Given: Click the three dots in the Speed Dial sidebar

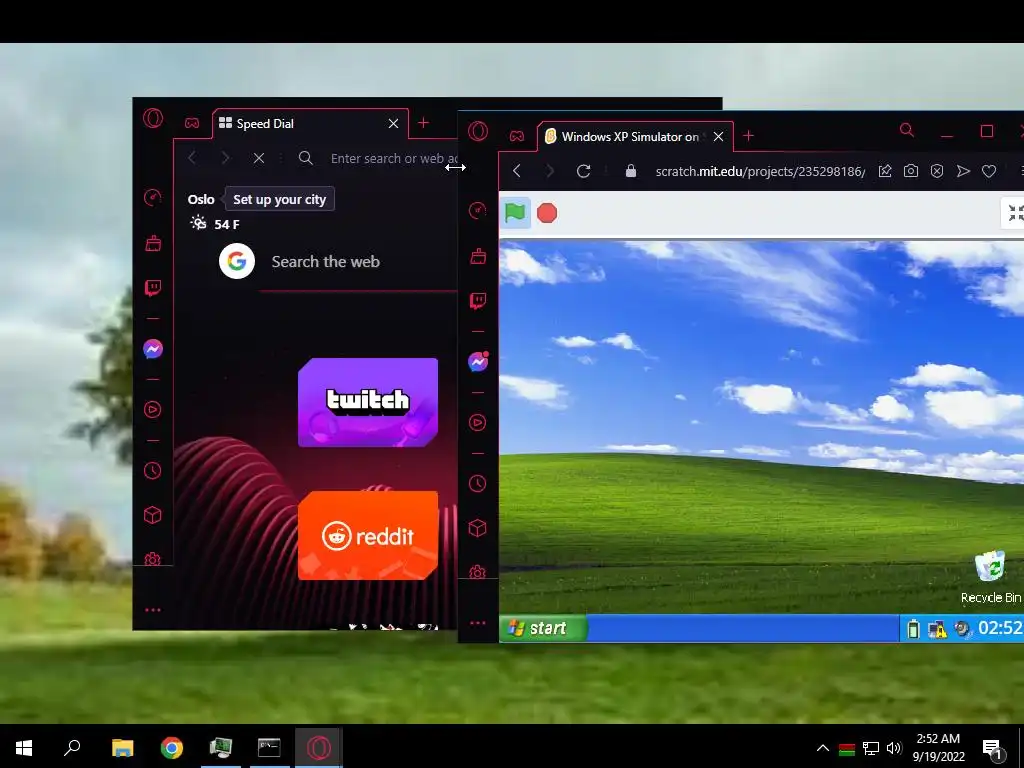Looking at the screenshot, I should (x=152, y=610).
